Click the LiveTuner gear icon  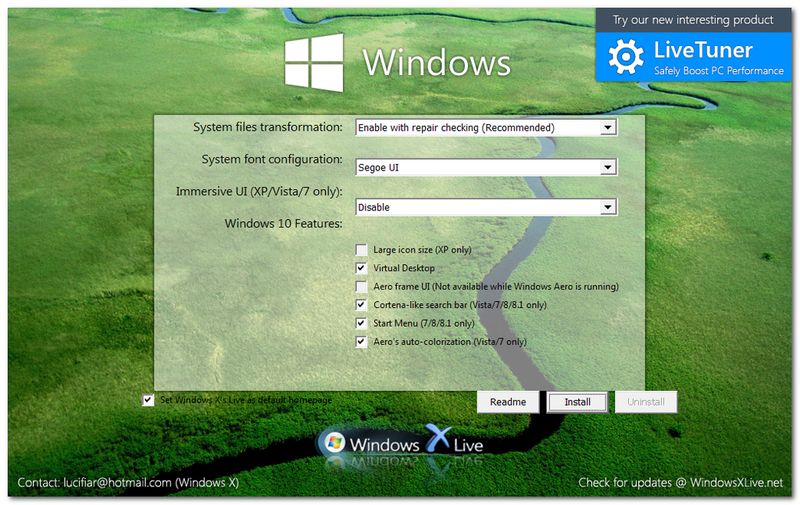pyautogui.click(x=626, y=57)
